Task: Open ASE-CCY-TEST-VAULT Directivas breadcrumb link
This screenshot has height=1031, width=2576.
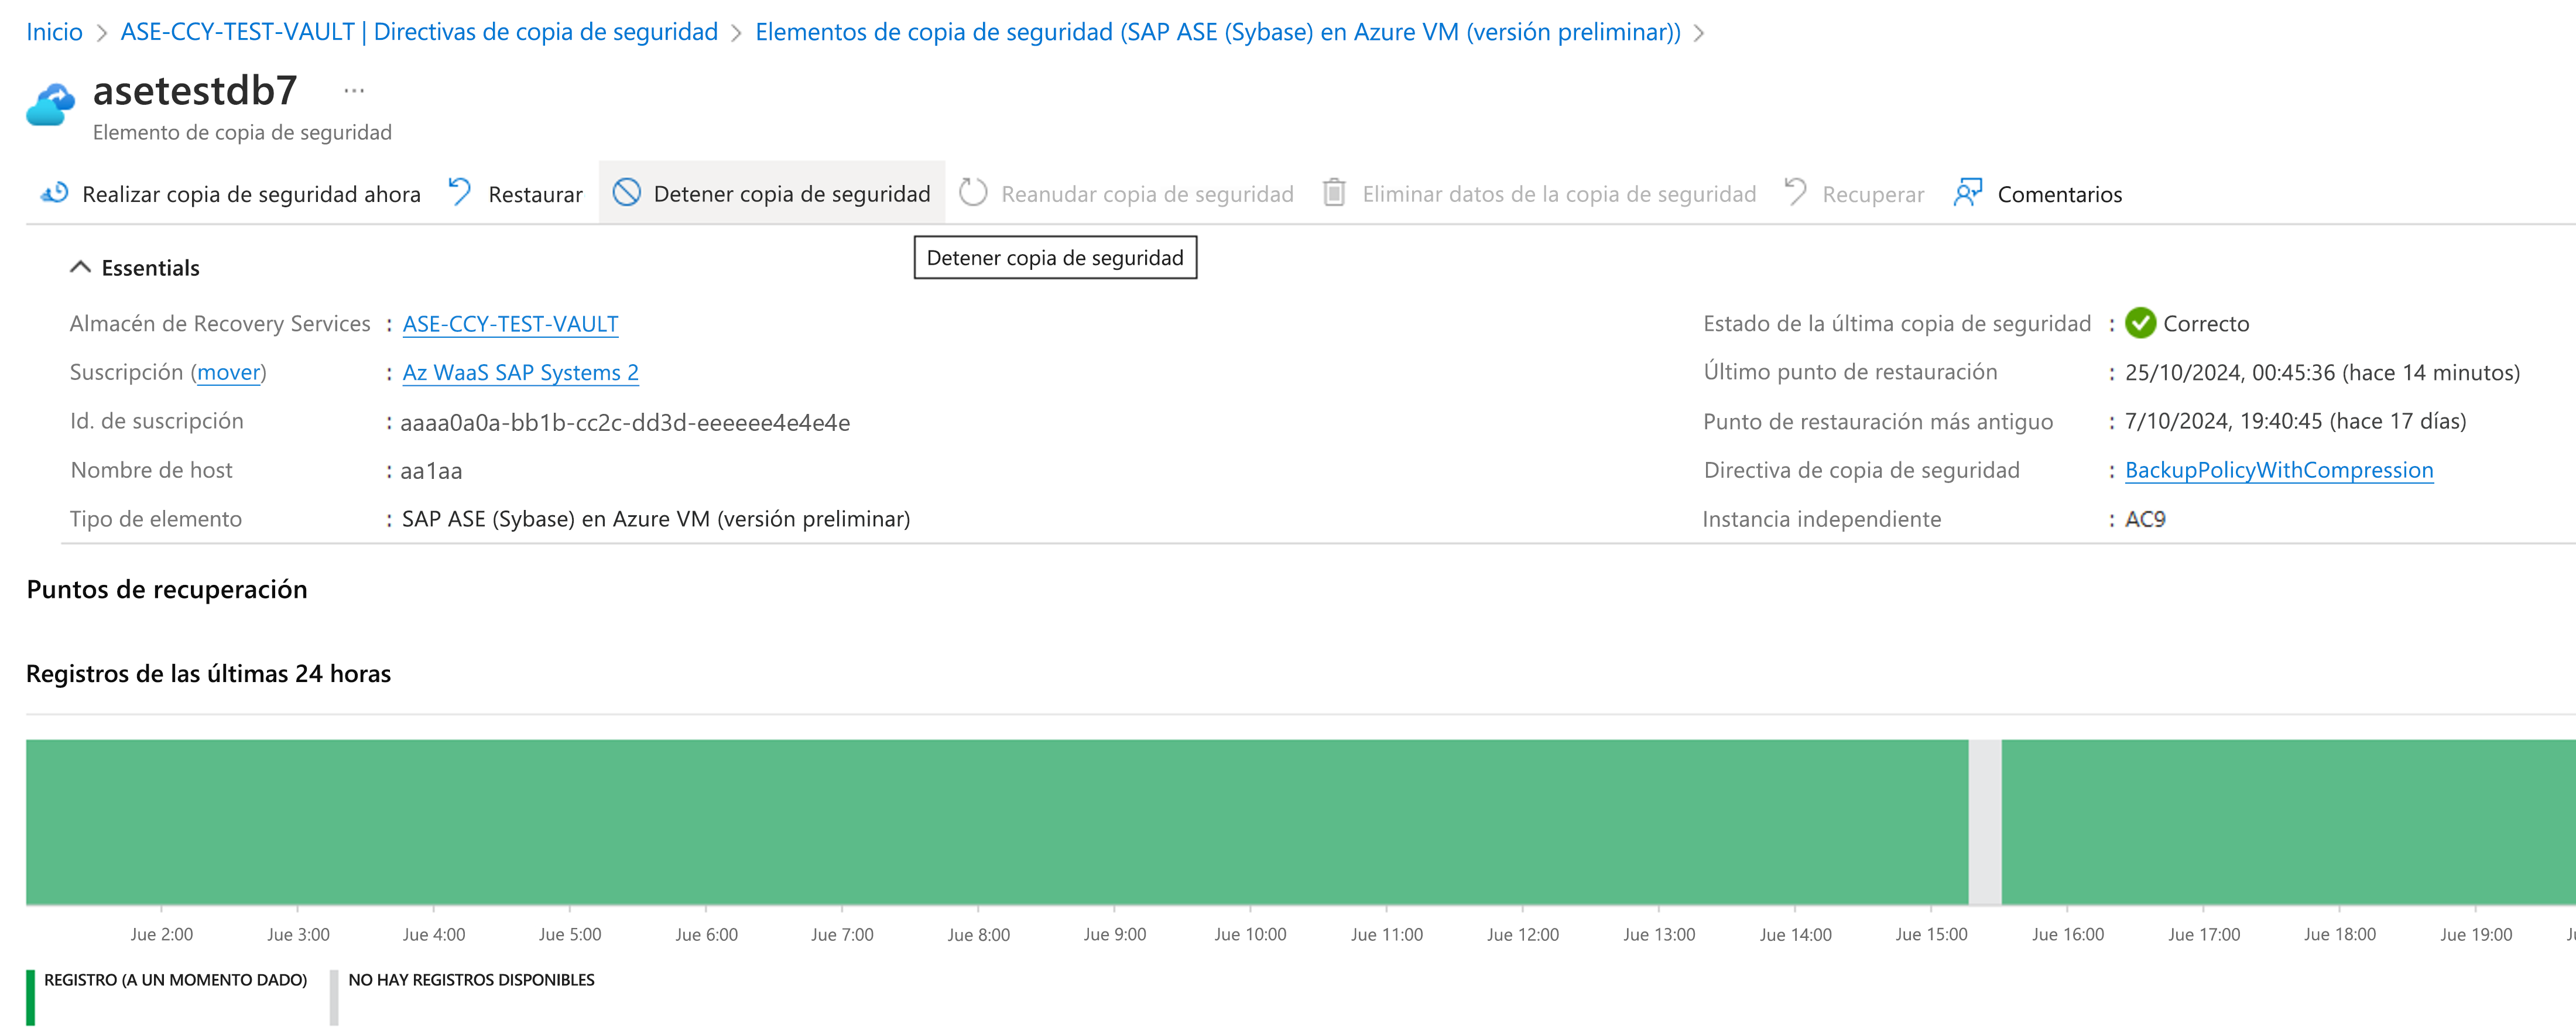Action: tap(419, 32)
